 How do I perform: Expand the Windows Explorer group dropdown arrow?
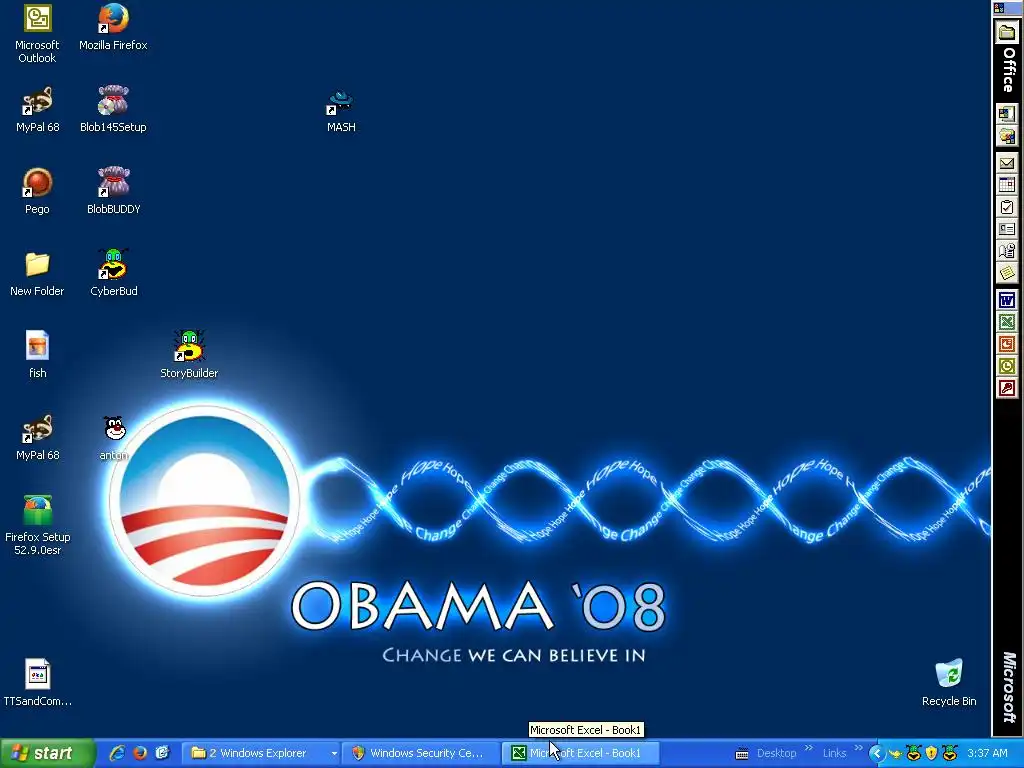point(334,754)
